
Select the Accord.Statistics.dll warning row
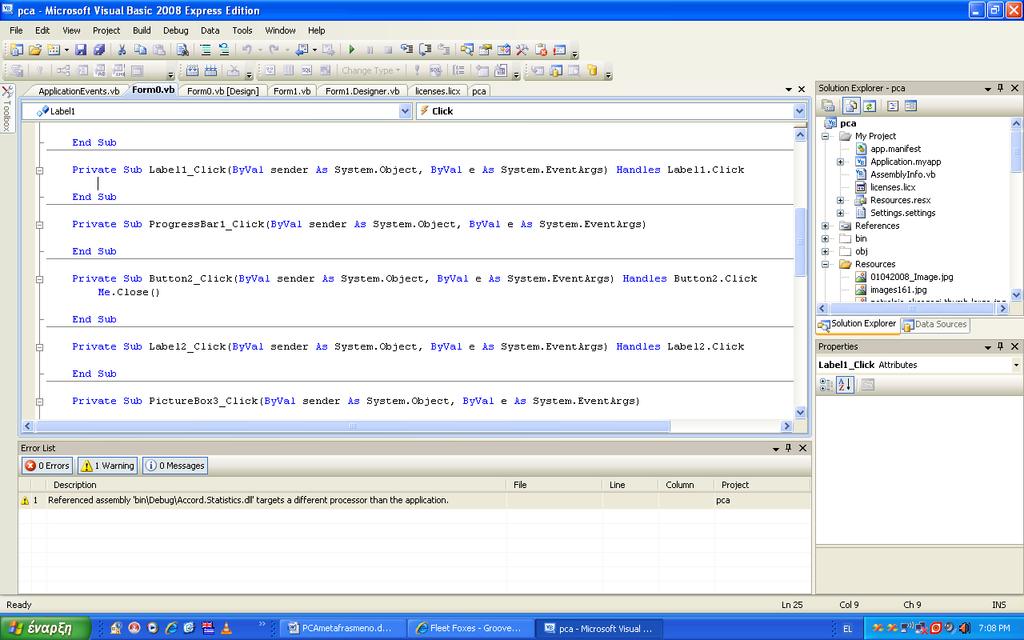(415, 500)
